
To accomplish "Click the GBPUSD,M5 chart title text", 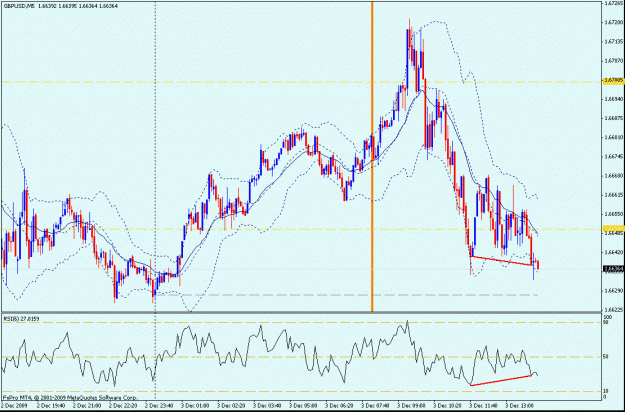I will click(x=20, y=6).
